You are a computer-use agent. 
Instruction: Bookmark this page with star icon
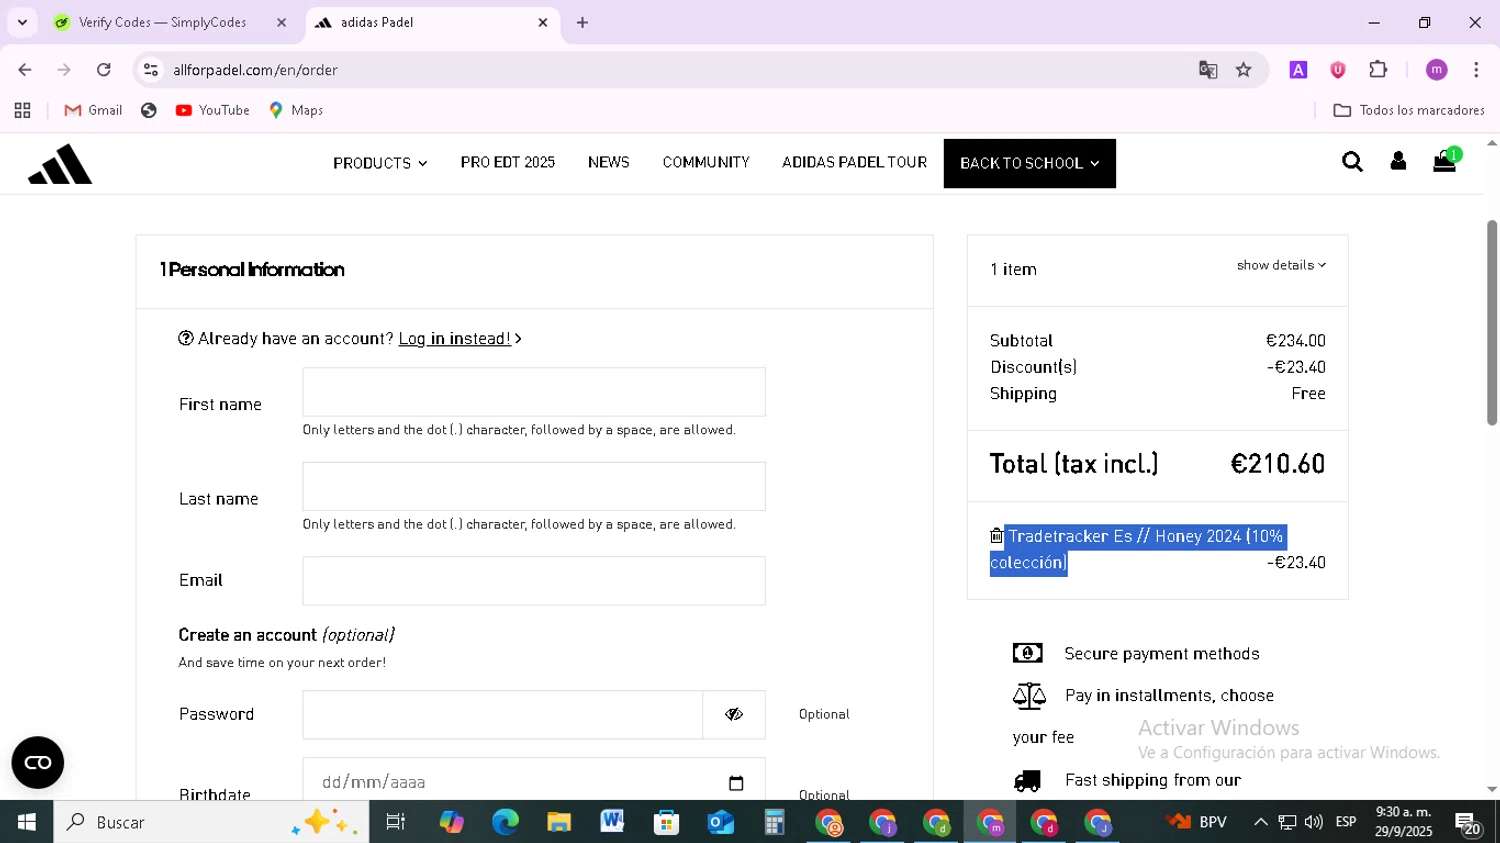[1244, 70]
